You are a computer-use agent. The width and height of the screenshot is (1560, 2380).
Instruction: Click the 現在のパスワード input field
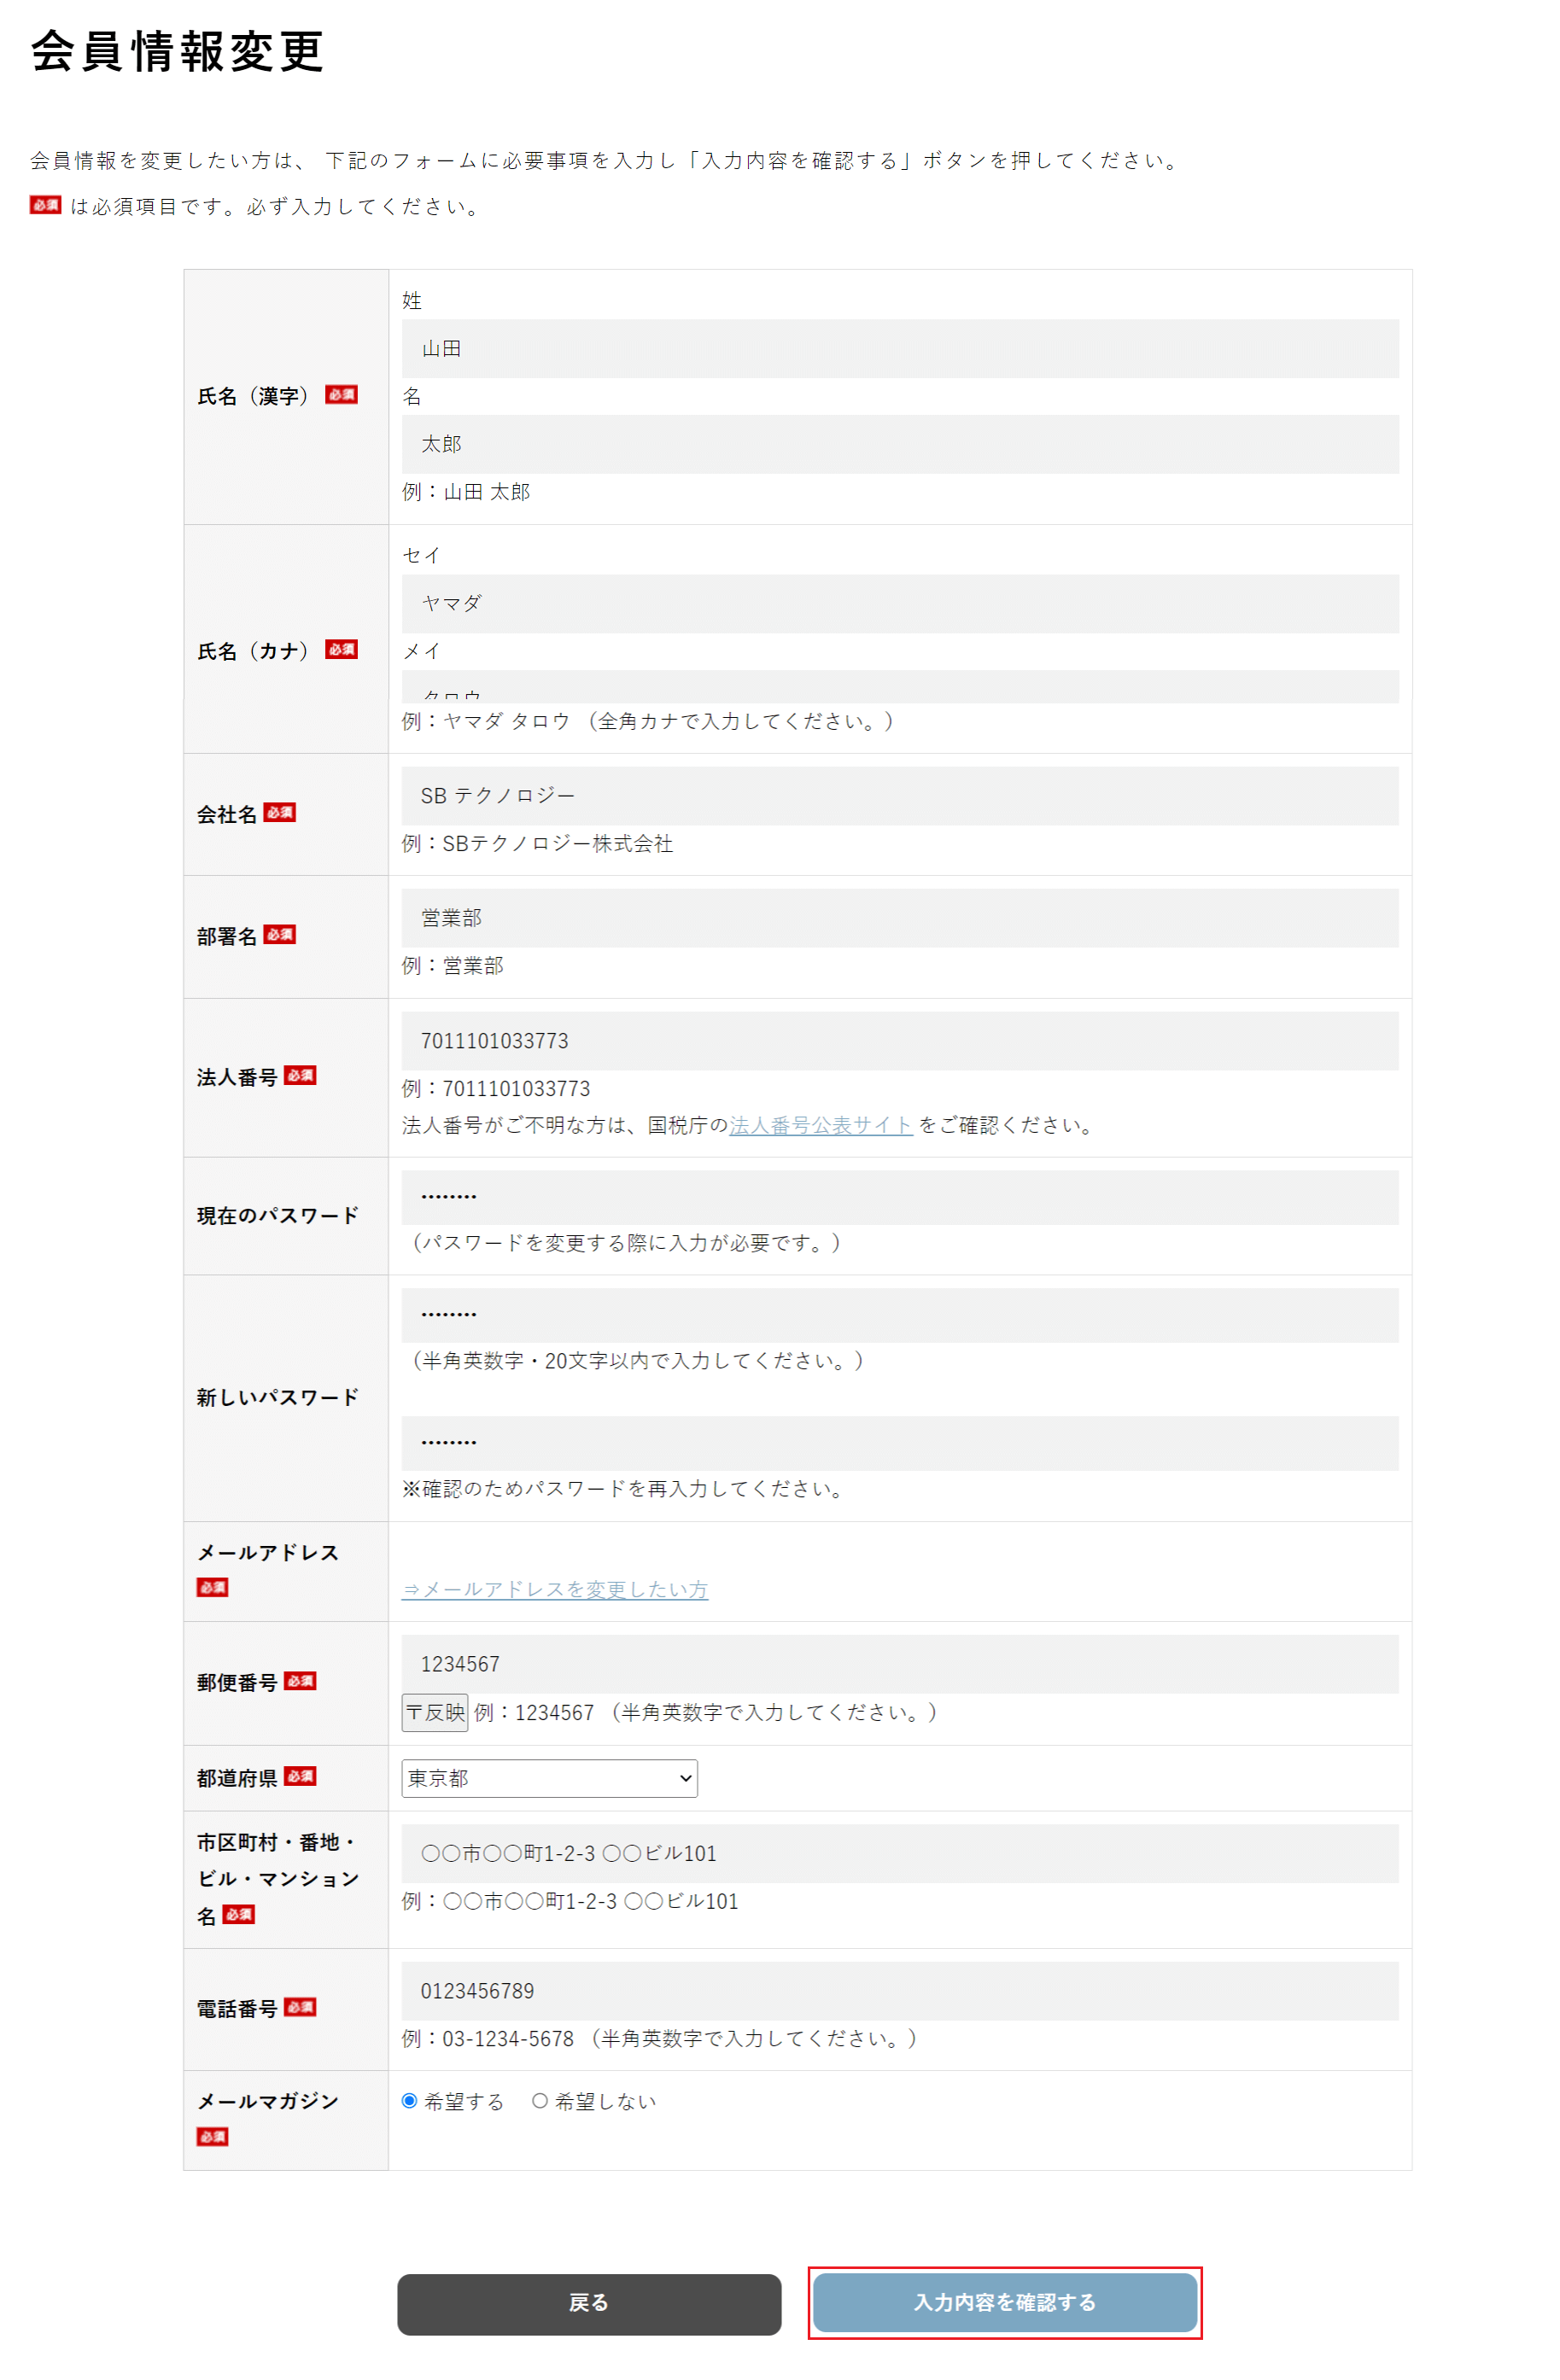click(899, 1197)
